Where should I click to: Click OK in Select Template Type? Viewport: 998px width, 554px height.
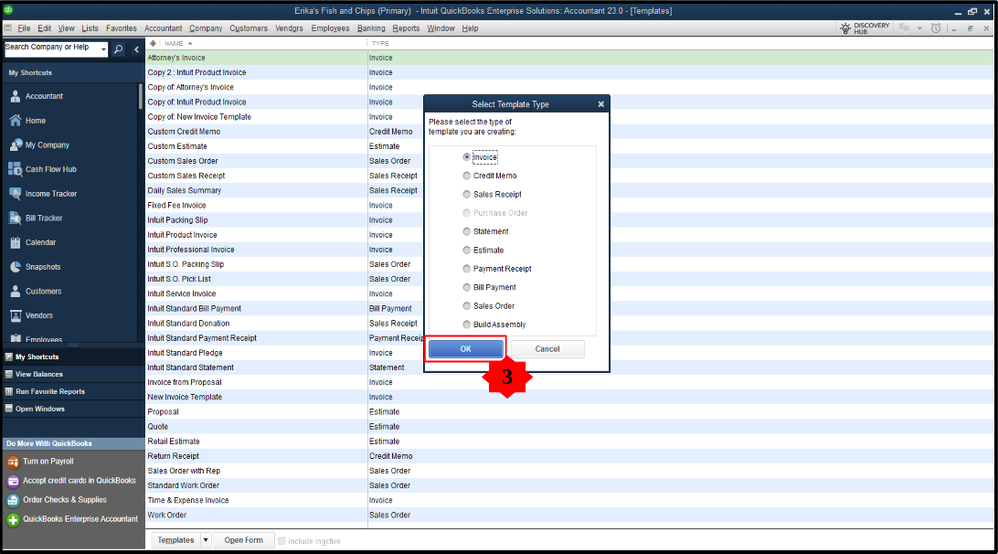coord(466,349)
